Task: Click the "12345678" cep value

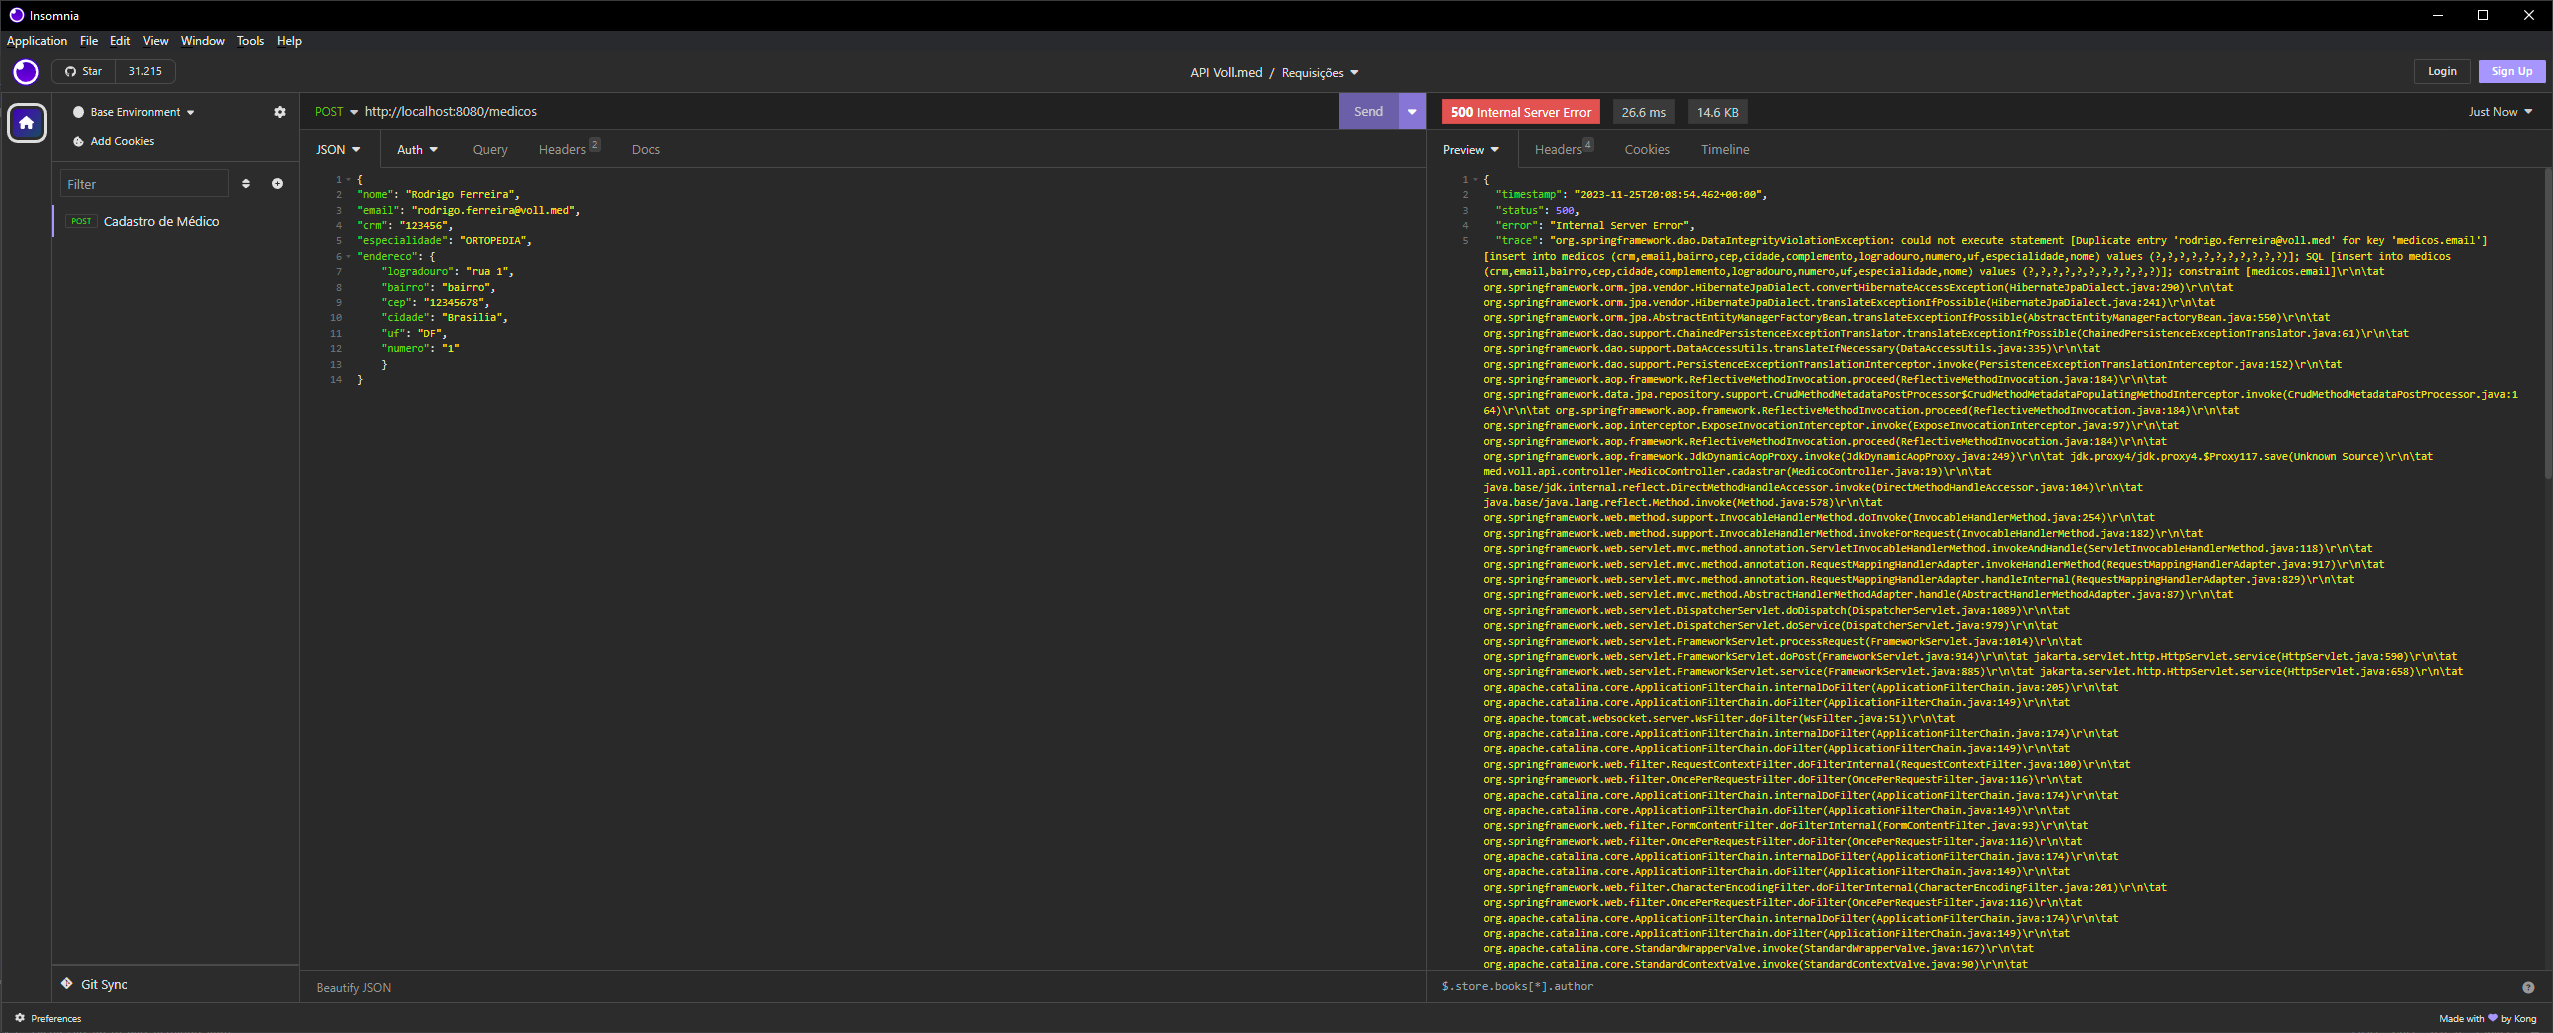Action: click(454, 303)
